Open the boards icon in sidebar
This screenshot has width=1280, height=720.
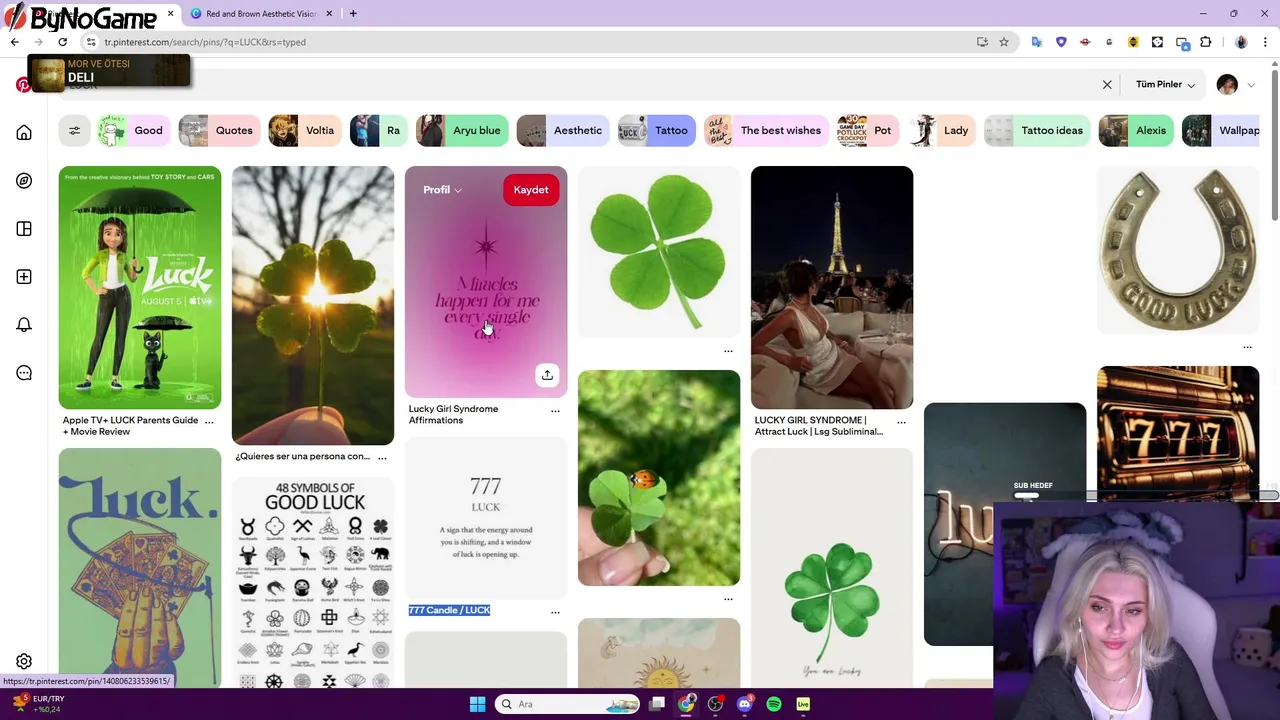point(24,229)
